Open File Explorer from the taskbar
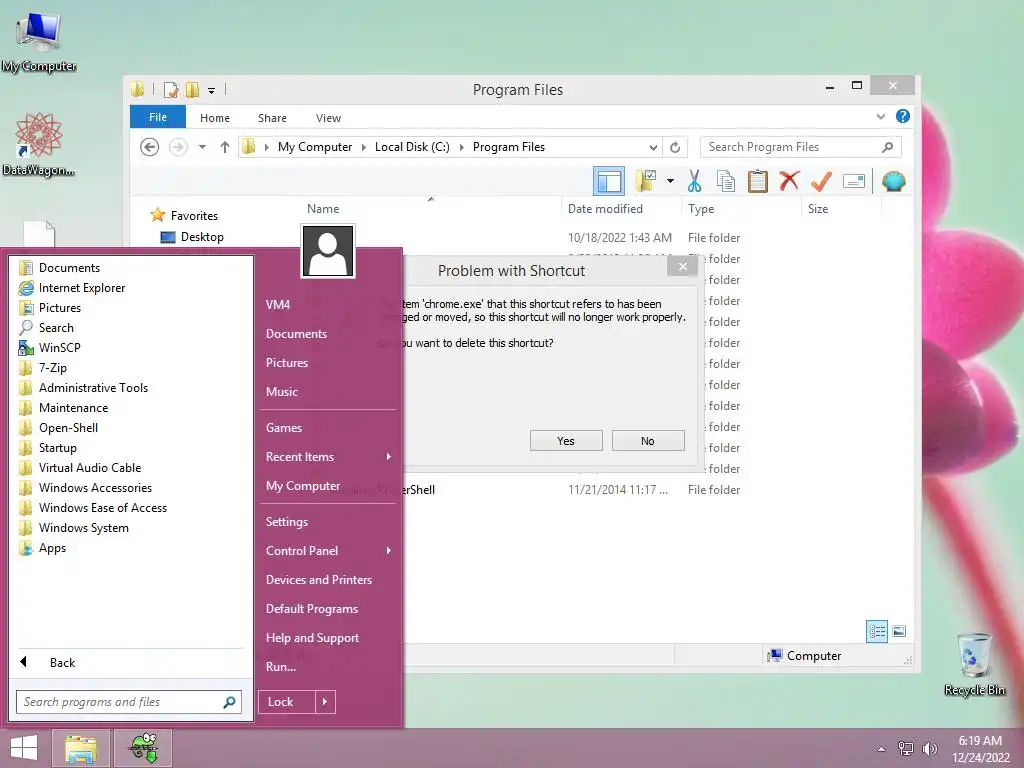Image resolution: width=1024 pixels, height=768 pixels. (81, 748)
